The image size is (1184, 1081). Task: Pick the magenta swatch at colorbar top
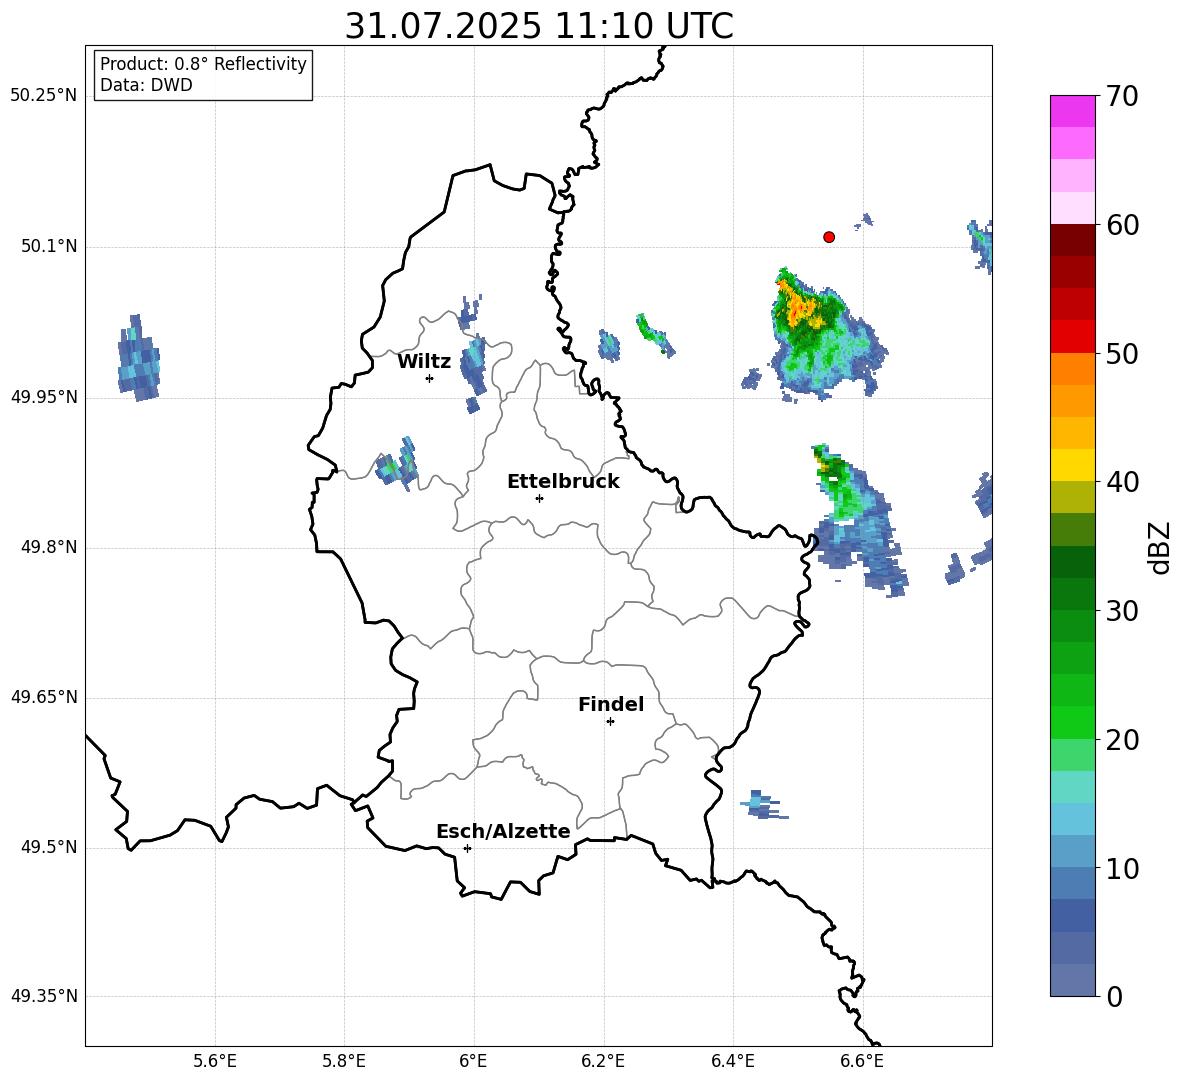1073,112
